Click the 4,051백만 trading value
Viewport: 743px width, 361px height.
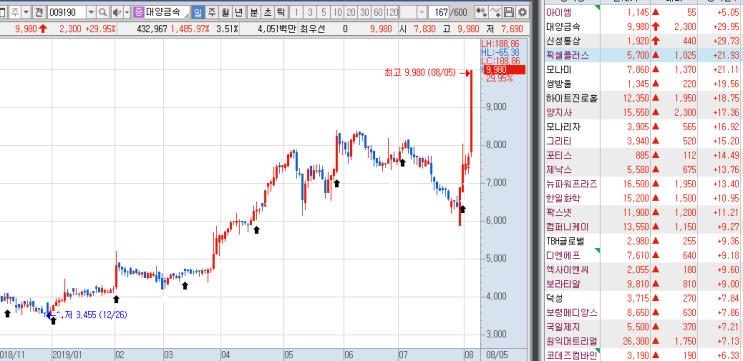pyautogui.click(x=277, y=29)
